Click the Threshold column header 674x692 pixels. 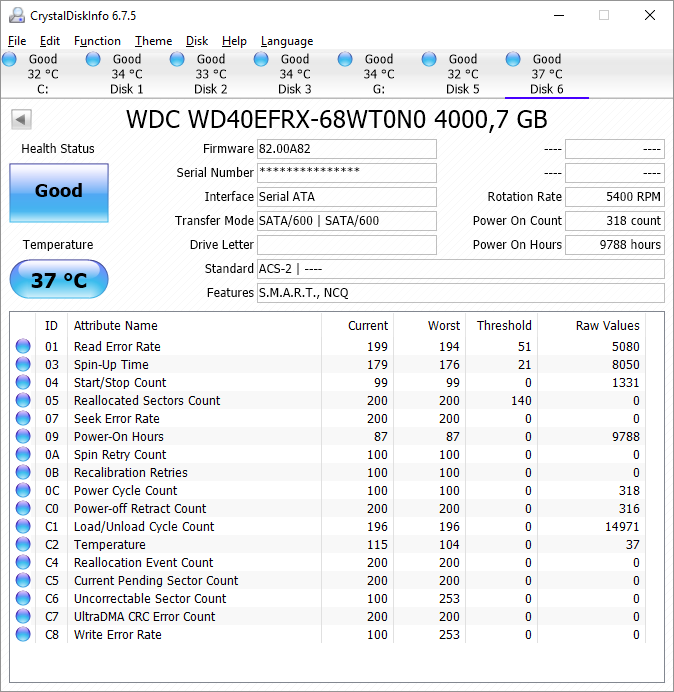coord(501,326)
